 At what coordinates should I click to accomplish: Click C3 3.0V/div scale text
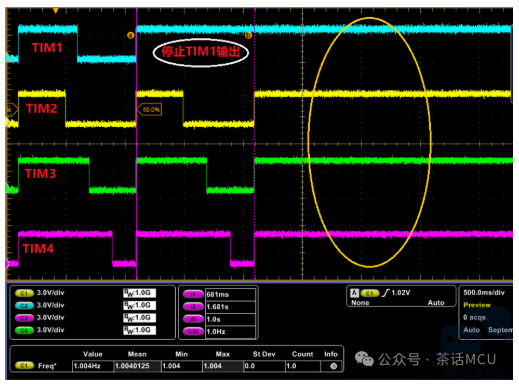click(50, 318)
